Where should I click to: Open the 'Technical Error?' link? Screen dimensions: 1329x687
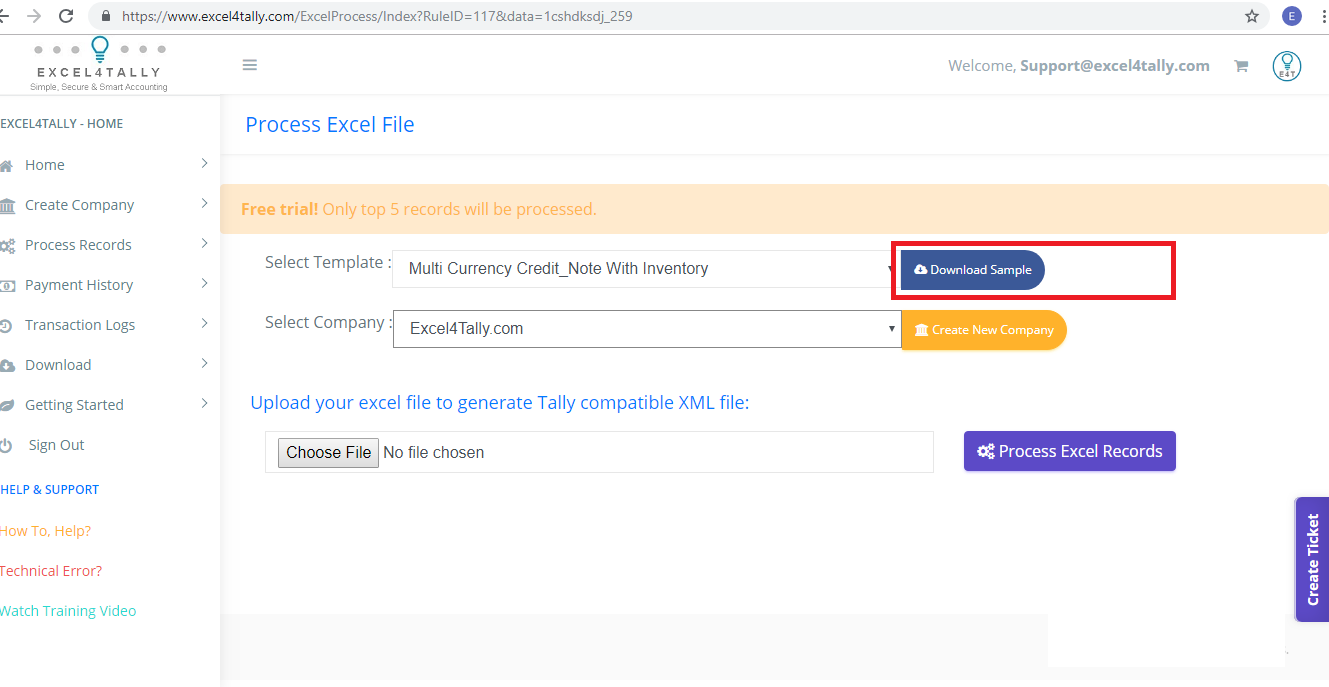click(x=51, y=571)
